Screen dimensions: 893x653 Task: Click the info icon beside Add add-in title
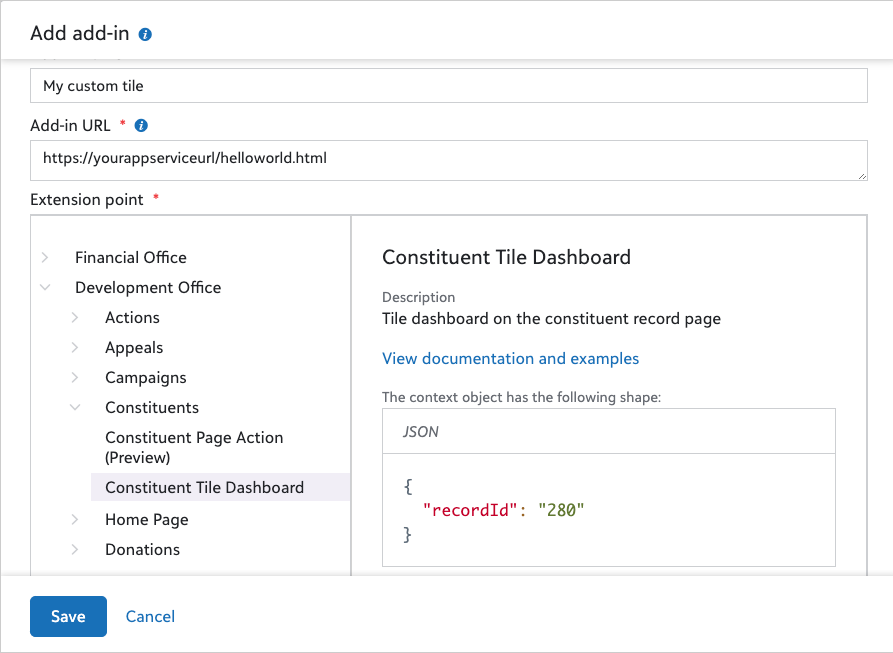click(146, 34)
